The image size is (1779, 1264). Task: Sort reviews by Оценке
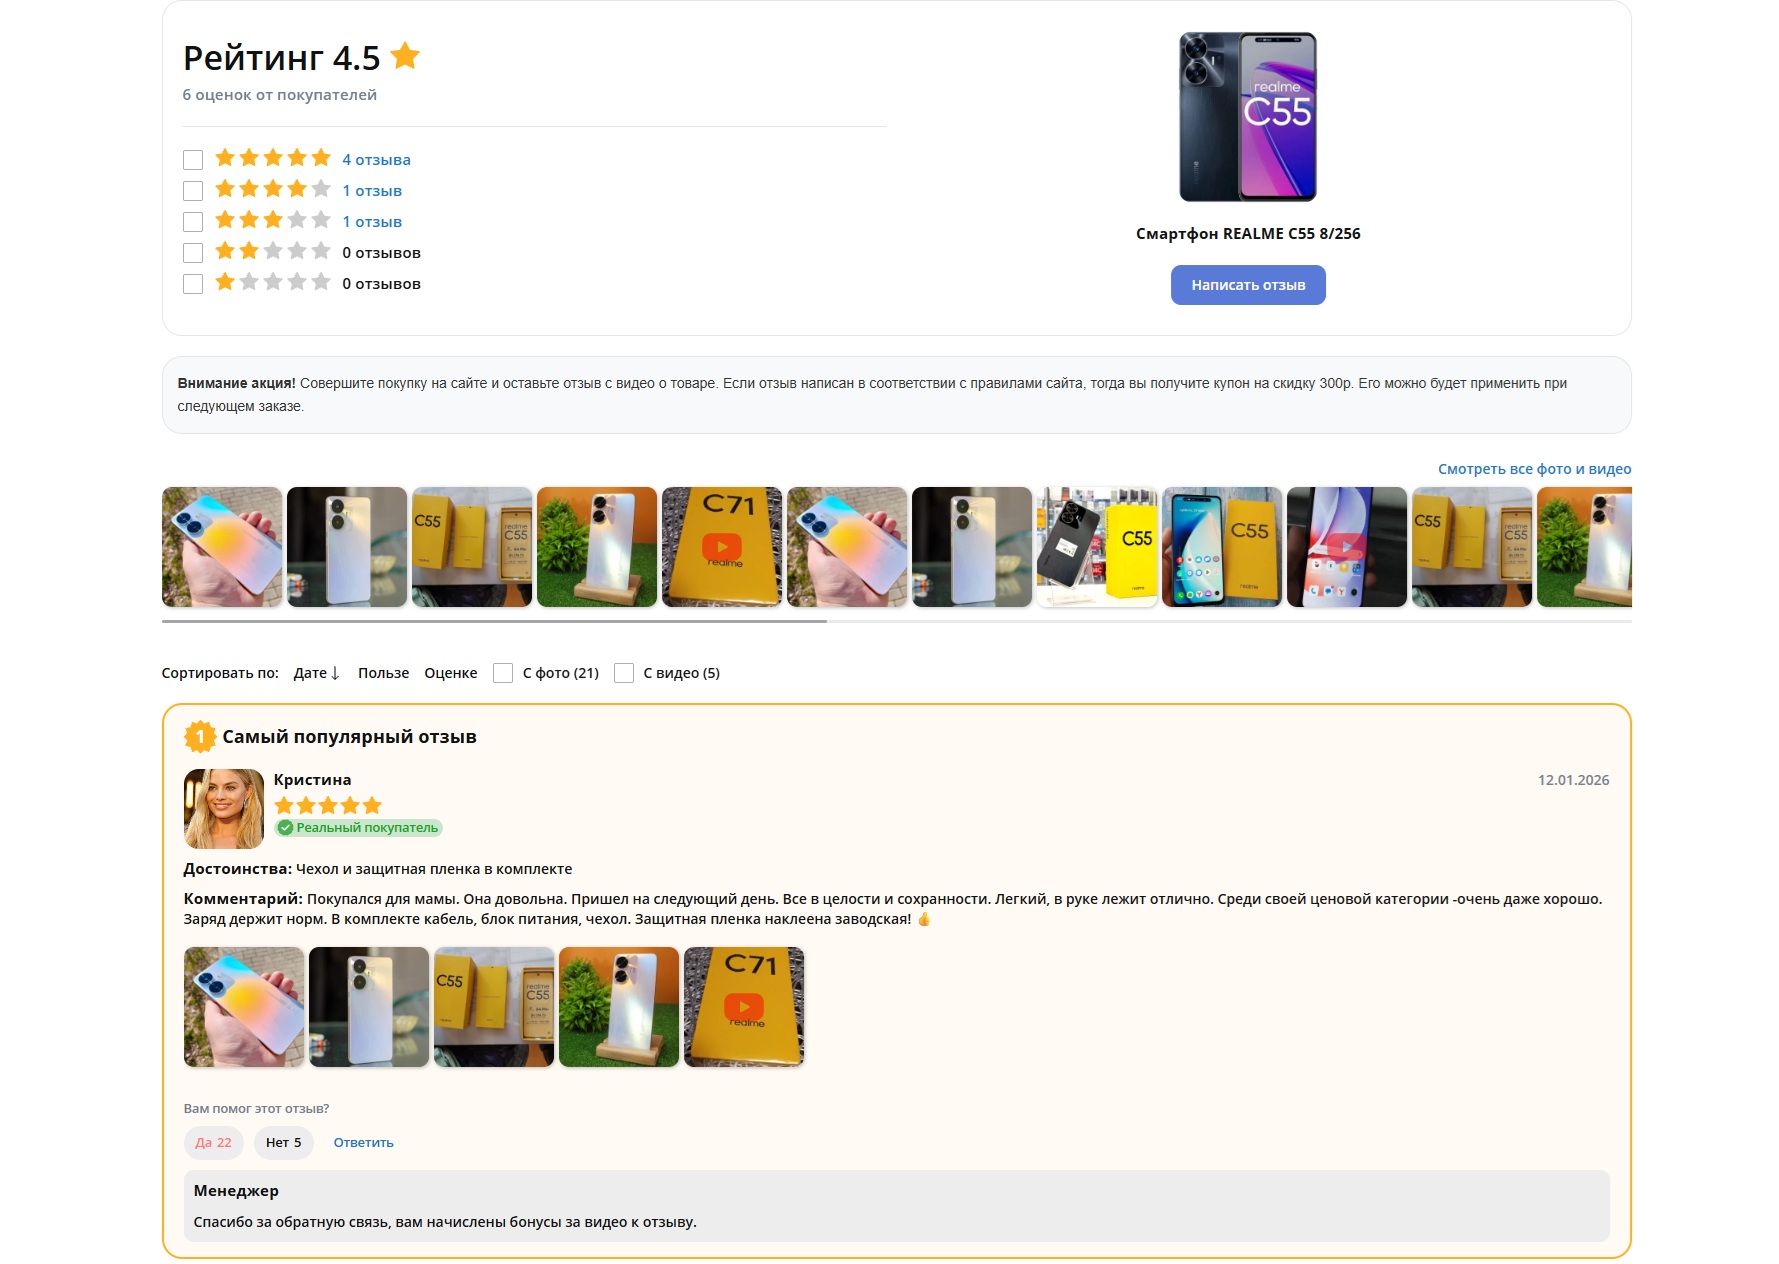451,673
